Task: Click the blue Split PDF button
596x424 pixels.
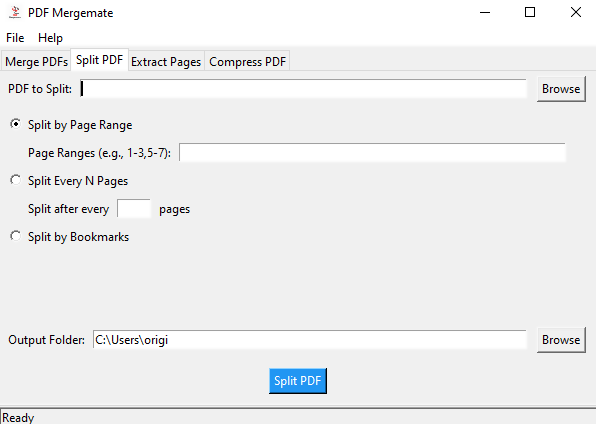Action: pyautogui.click(x=298, y=381)
